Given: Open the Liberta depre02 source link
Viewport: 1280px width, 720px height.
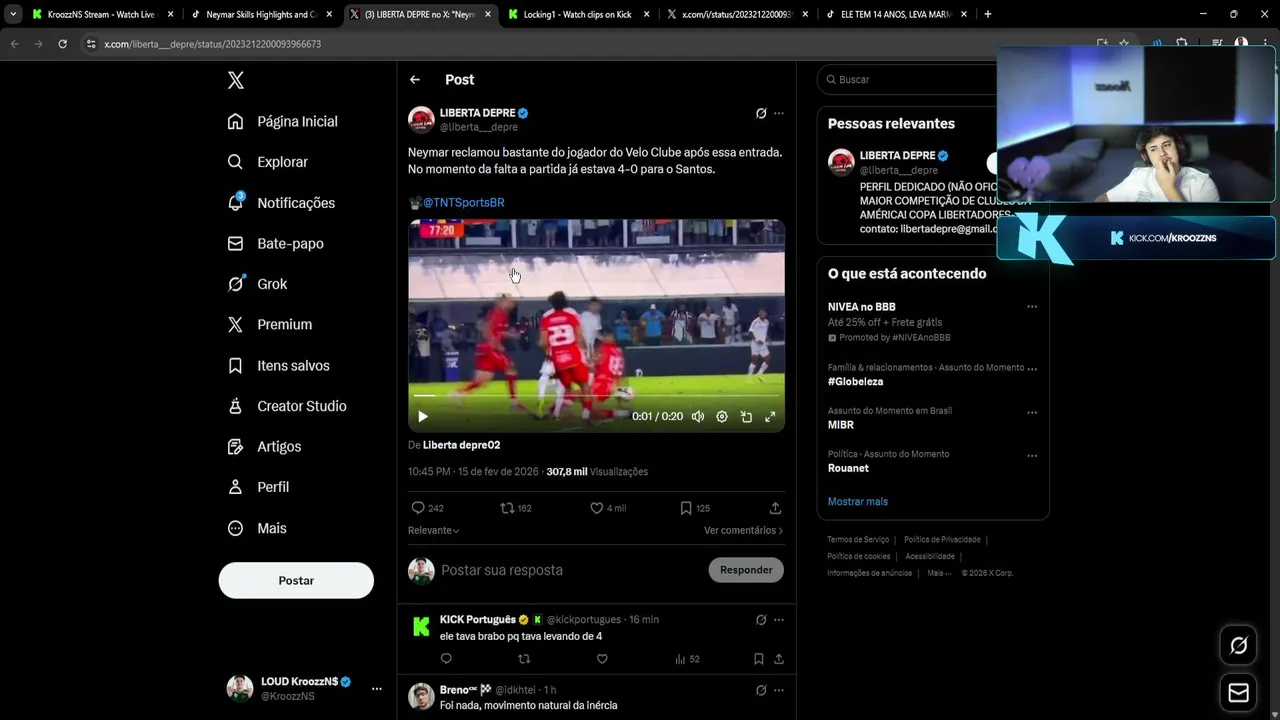Looking at the screenshot, I should (x=461, y=445).
